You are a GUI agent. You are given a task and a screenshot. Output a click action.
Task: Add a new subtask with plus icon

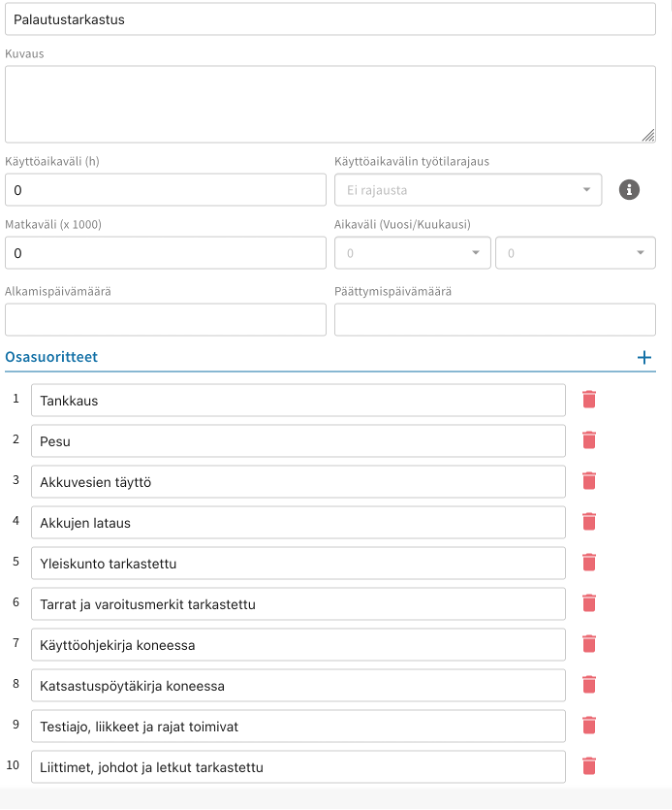(644, 357)
